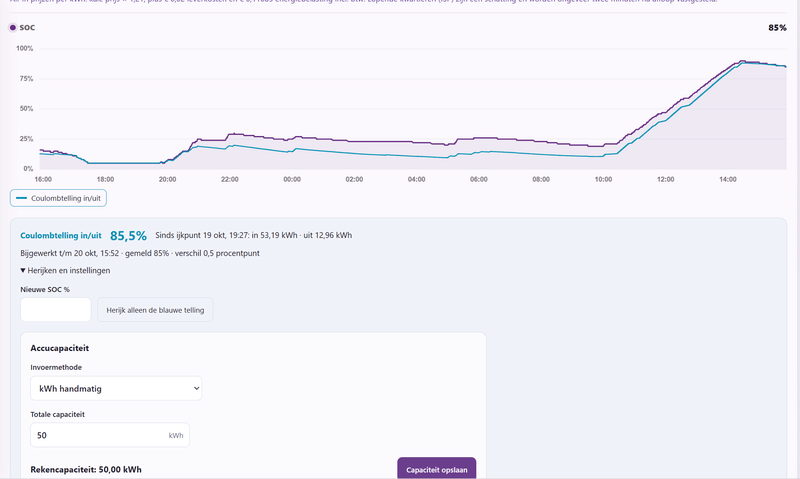Click the Accucapaciteit heading

pyautogui.click(x=60, y=348)
